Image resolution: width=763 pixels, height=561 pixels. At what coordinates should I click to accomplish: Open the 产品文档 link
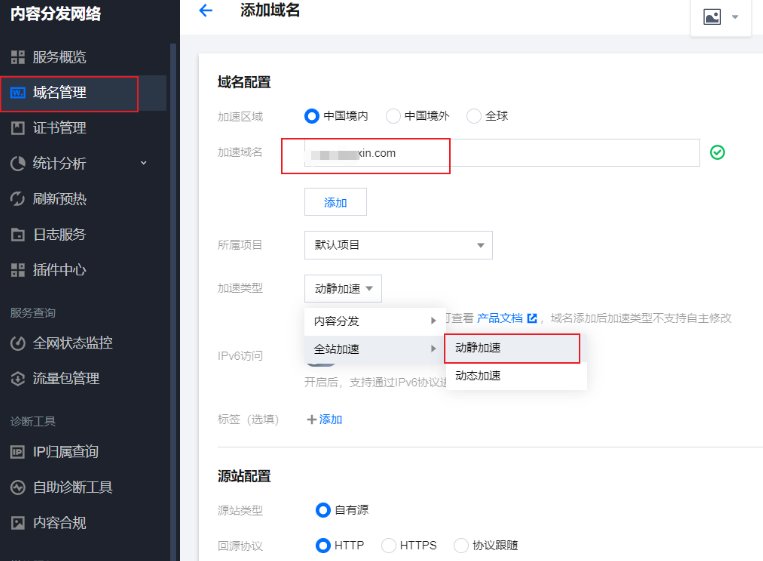[499, 318]
